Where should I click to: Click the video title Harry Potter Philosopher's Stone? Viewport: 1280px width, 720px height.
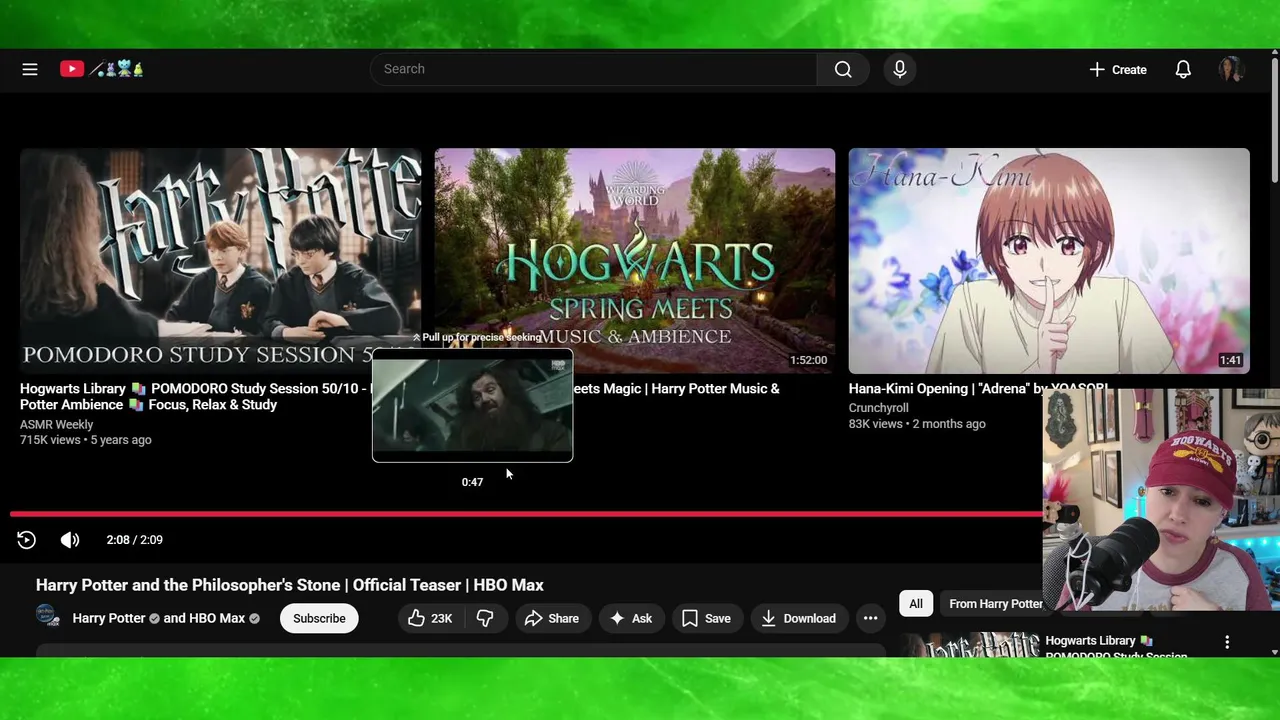290,585
